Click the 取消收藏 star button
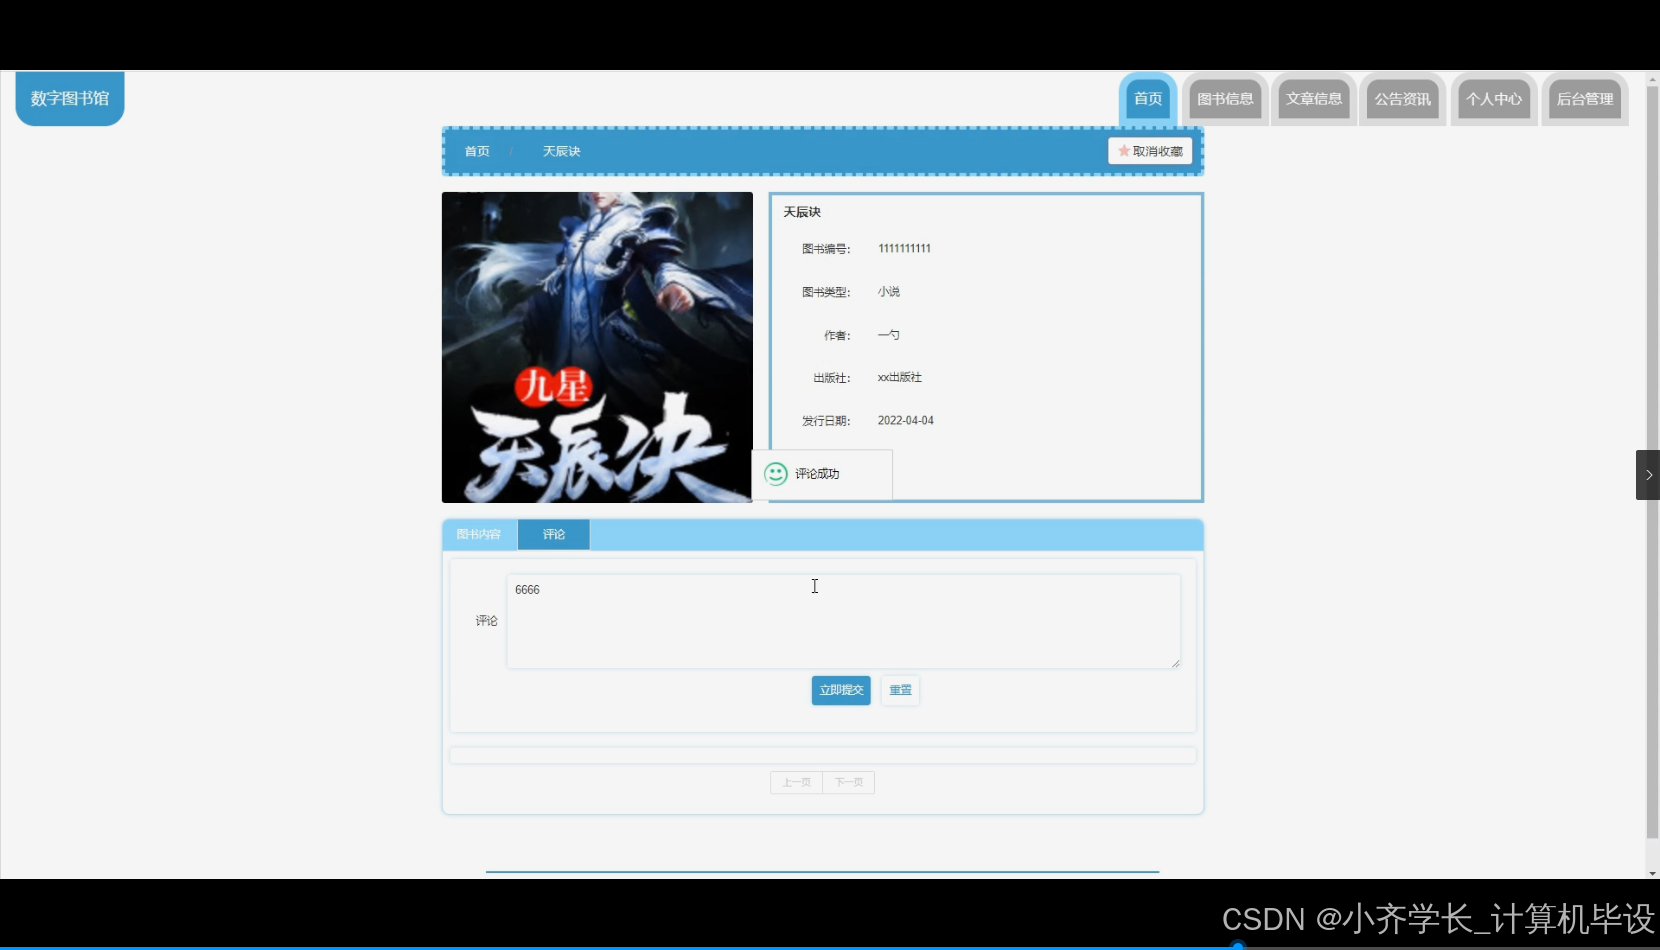Screen dimensions: 1660x950 (1150, 151)
